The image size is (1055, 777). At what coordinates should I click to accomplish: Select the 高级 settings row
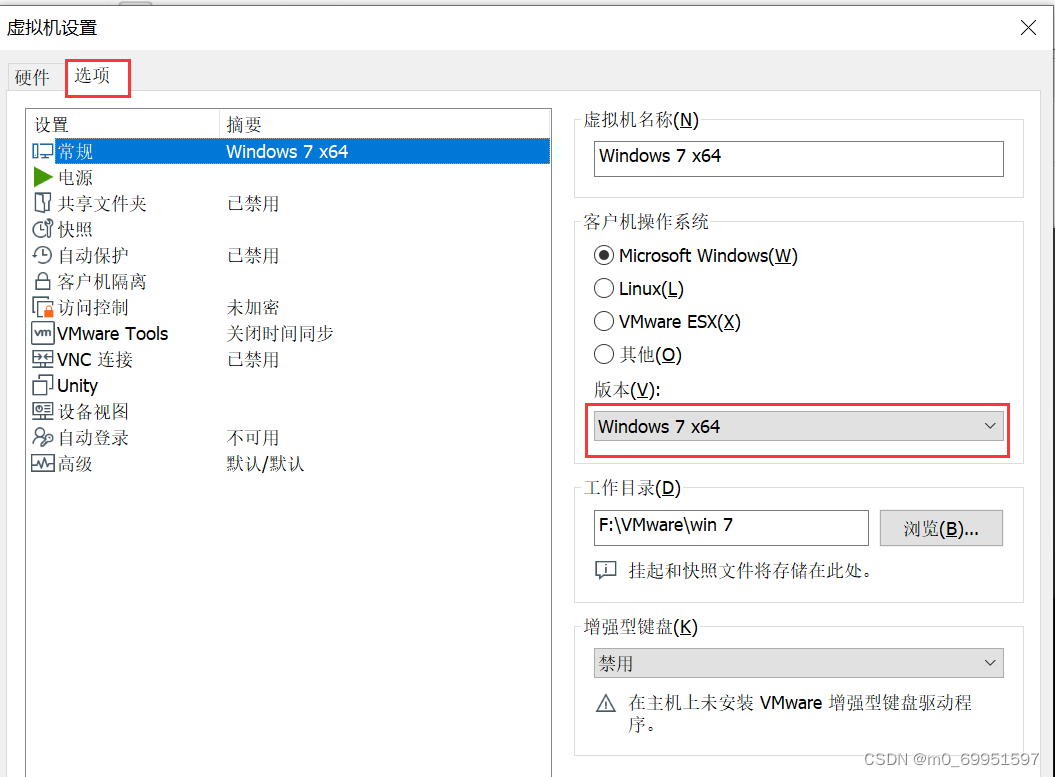coord(290,463)
